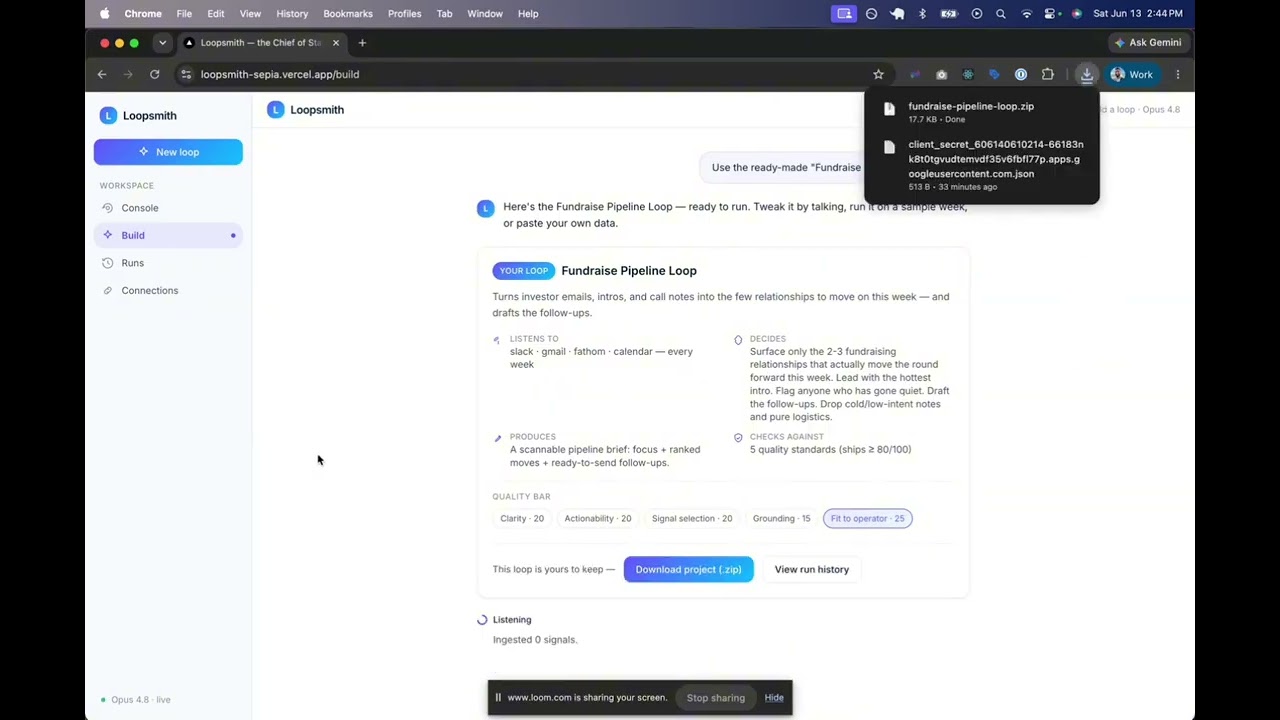Screen dimensions: 1280x720
Task: Click the blue tag extension icon
Action: tap(994, 74)
